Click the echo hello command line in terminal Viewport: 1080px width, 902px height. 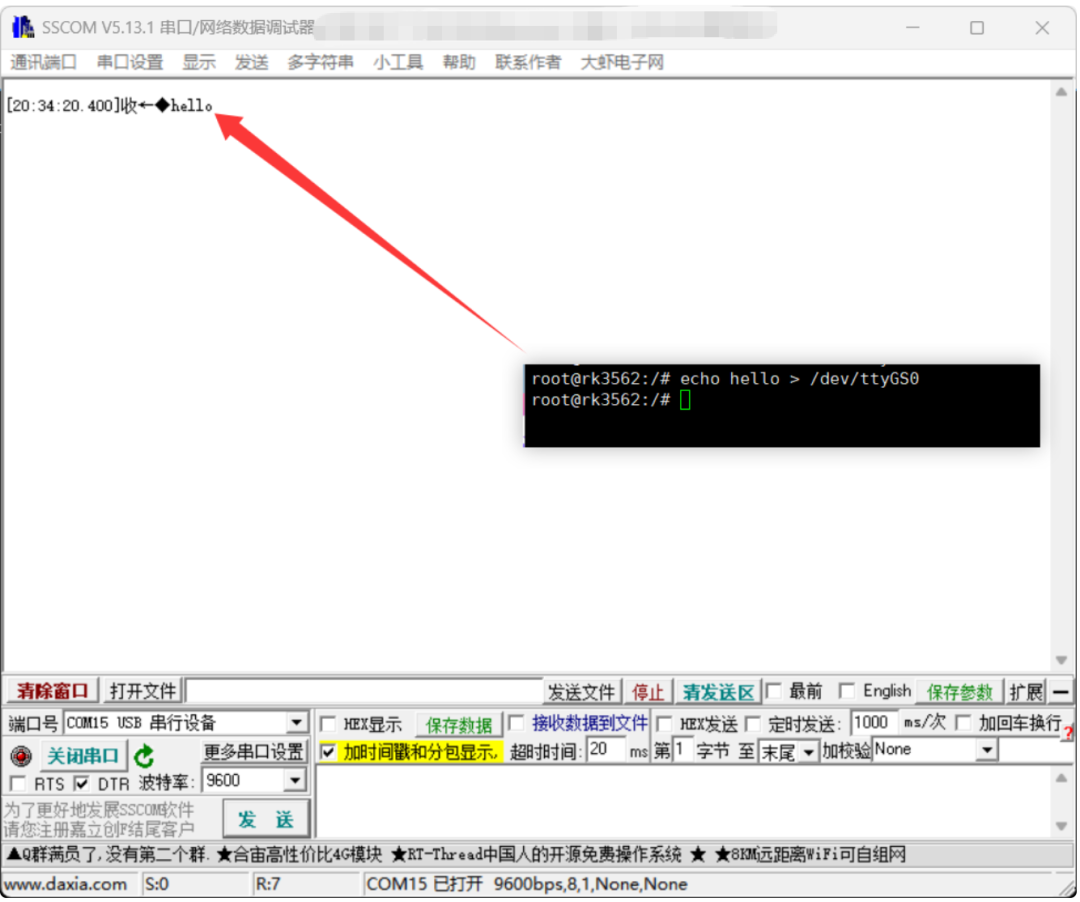(x=725, y=379)
